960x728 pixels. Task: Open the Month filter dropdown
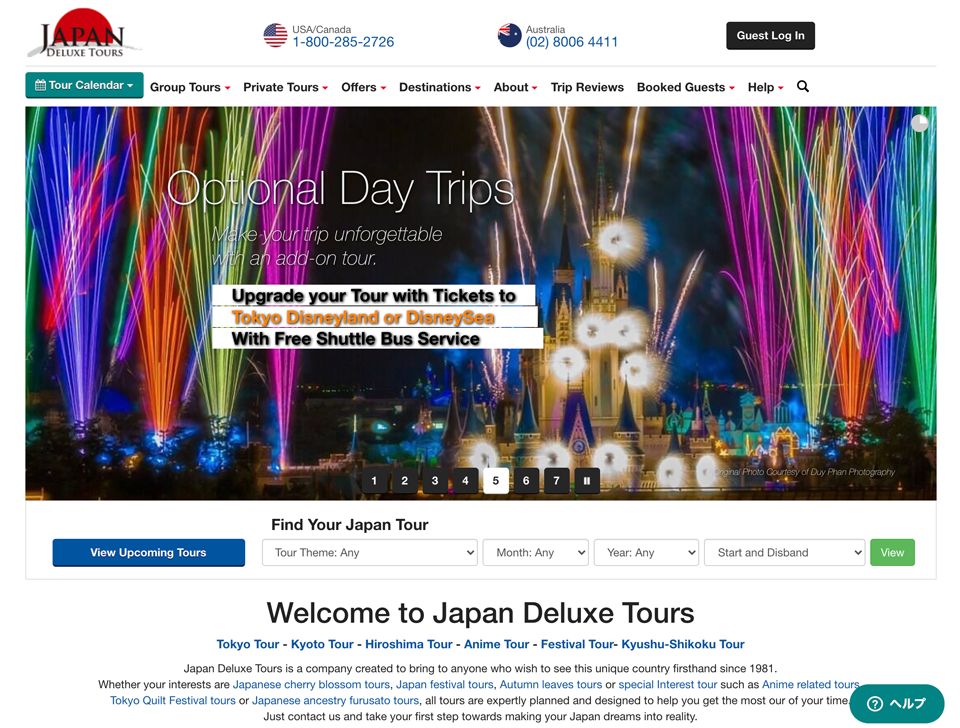pos(535,552)
